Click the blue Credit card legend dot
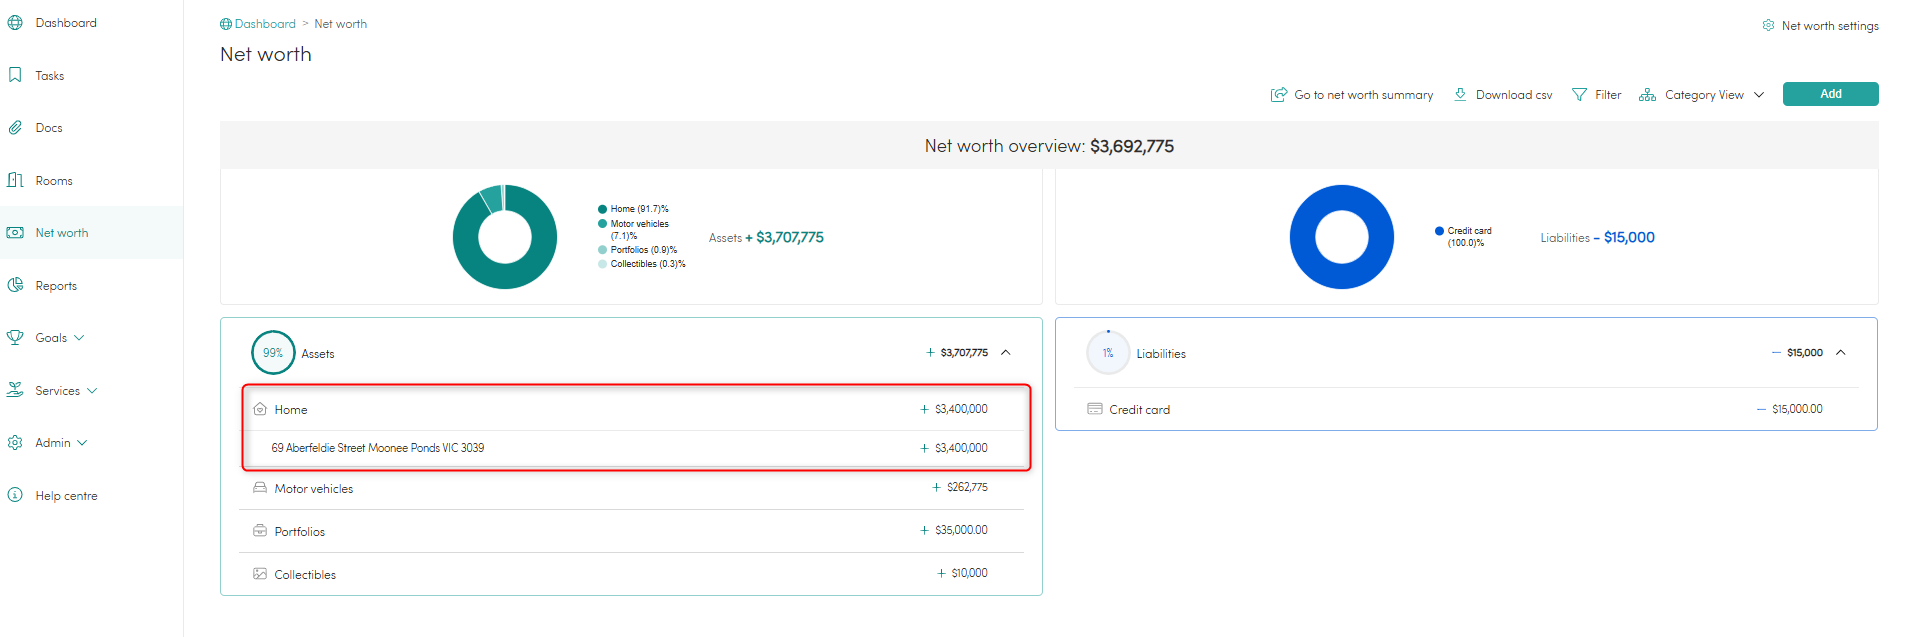Screen dimensions: 1911x637 [x=1439, y=231]
